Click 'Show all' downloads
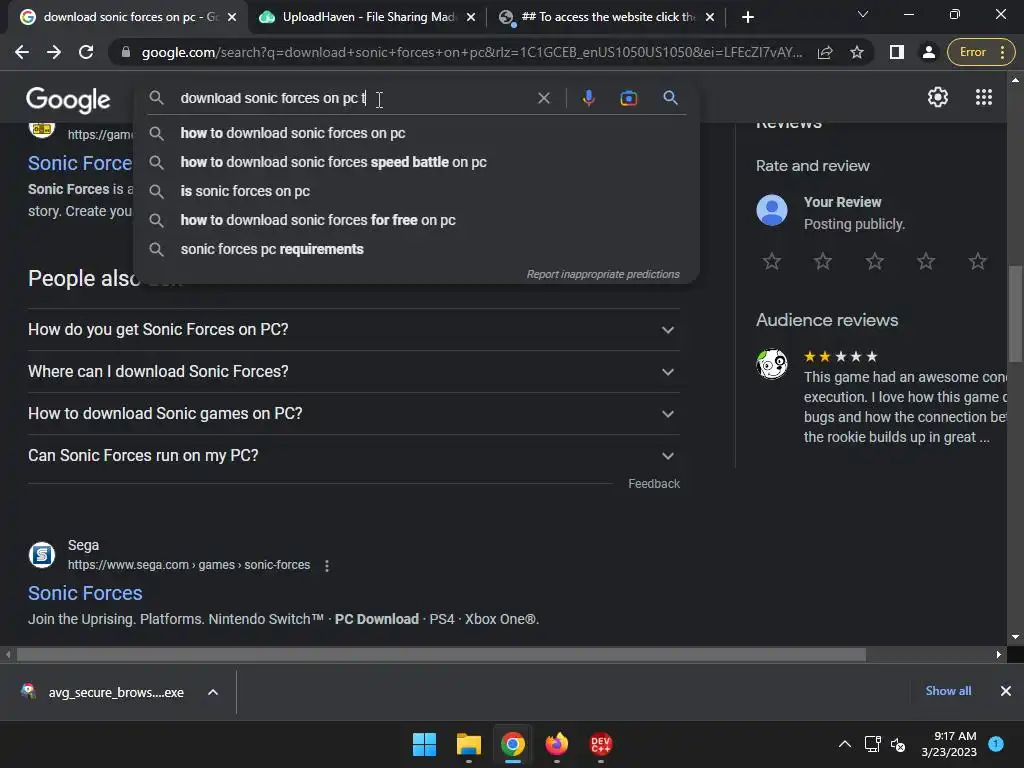This screenshot has width=1024, height=768. [948, 691]
